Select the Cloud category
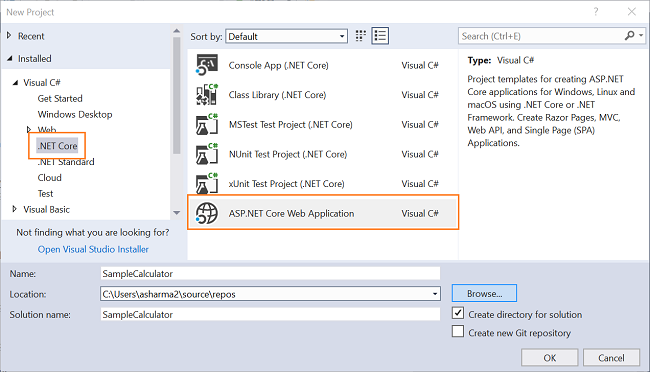This screenshot has height=372, width=650. pos(50,177)
